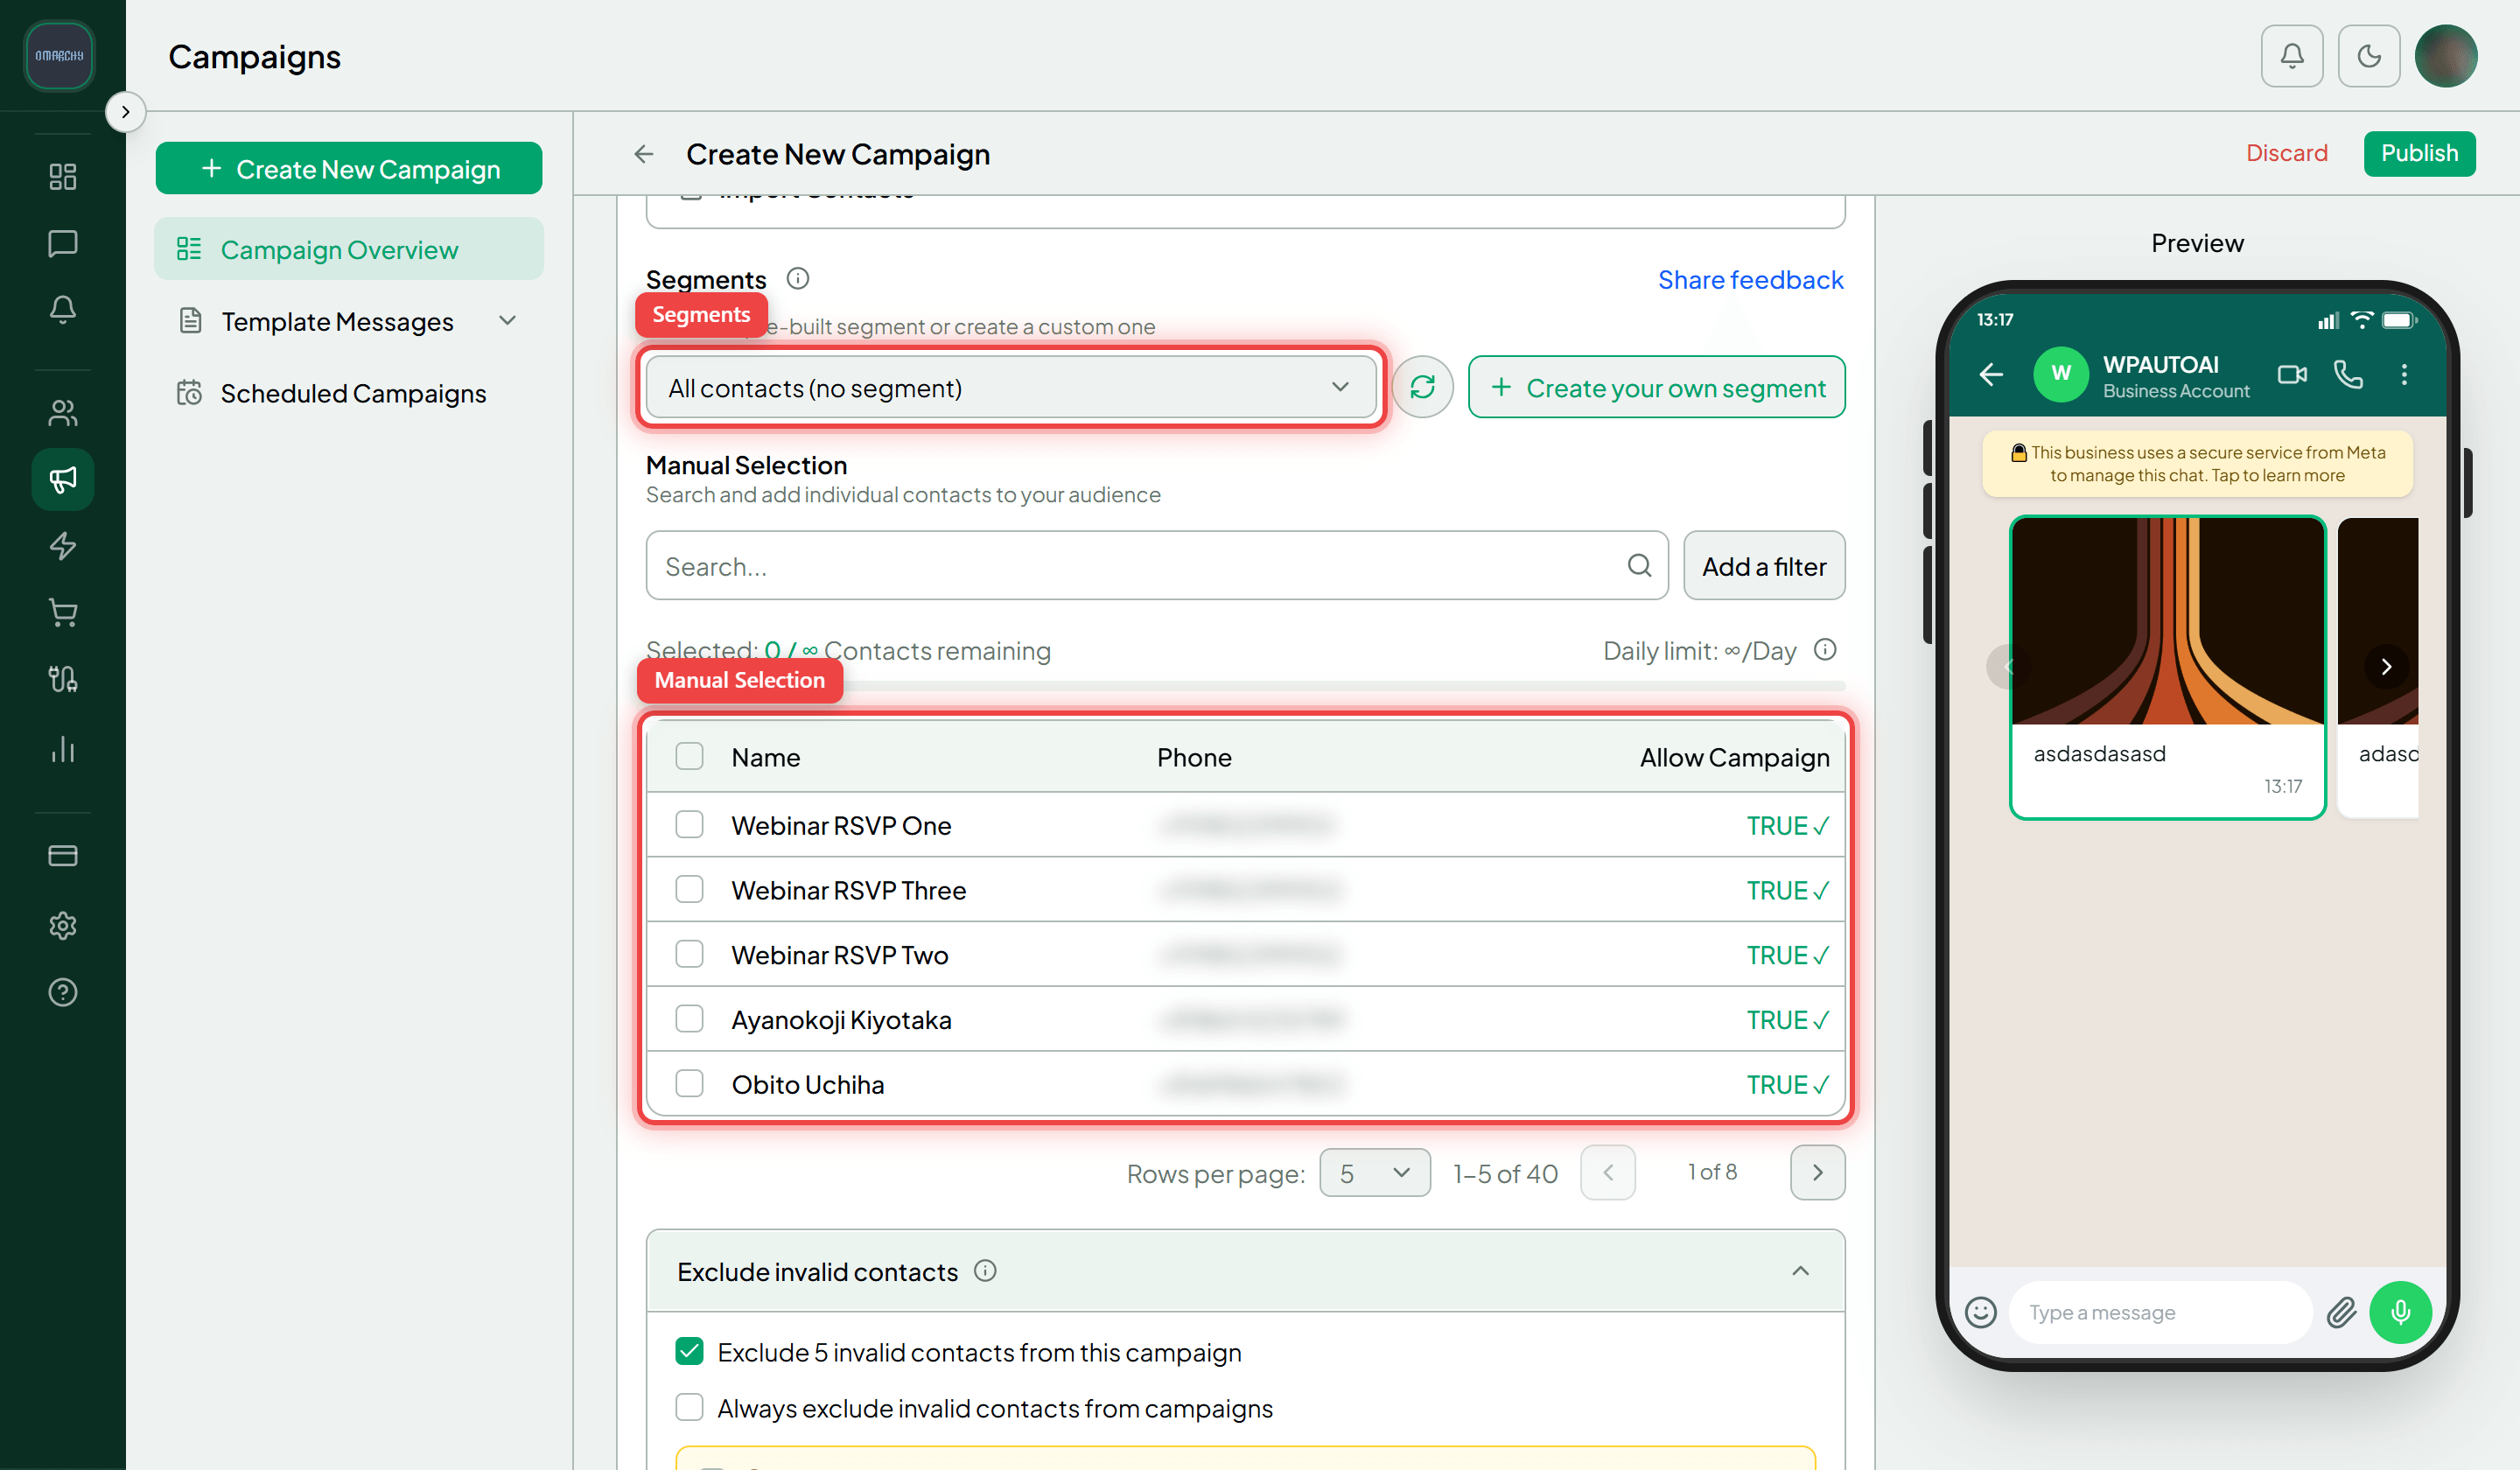Click the back arrow beside Create New Campaign

click(x=644, y=154)
